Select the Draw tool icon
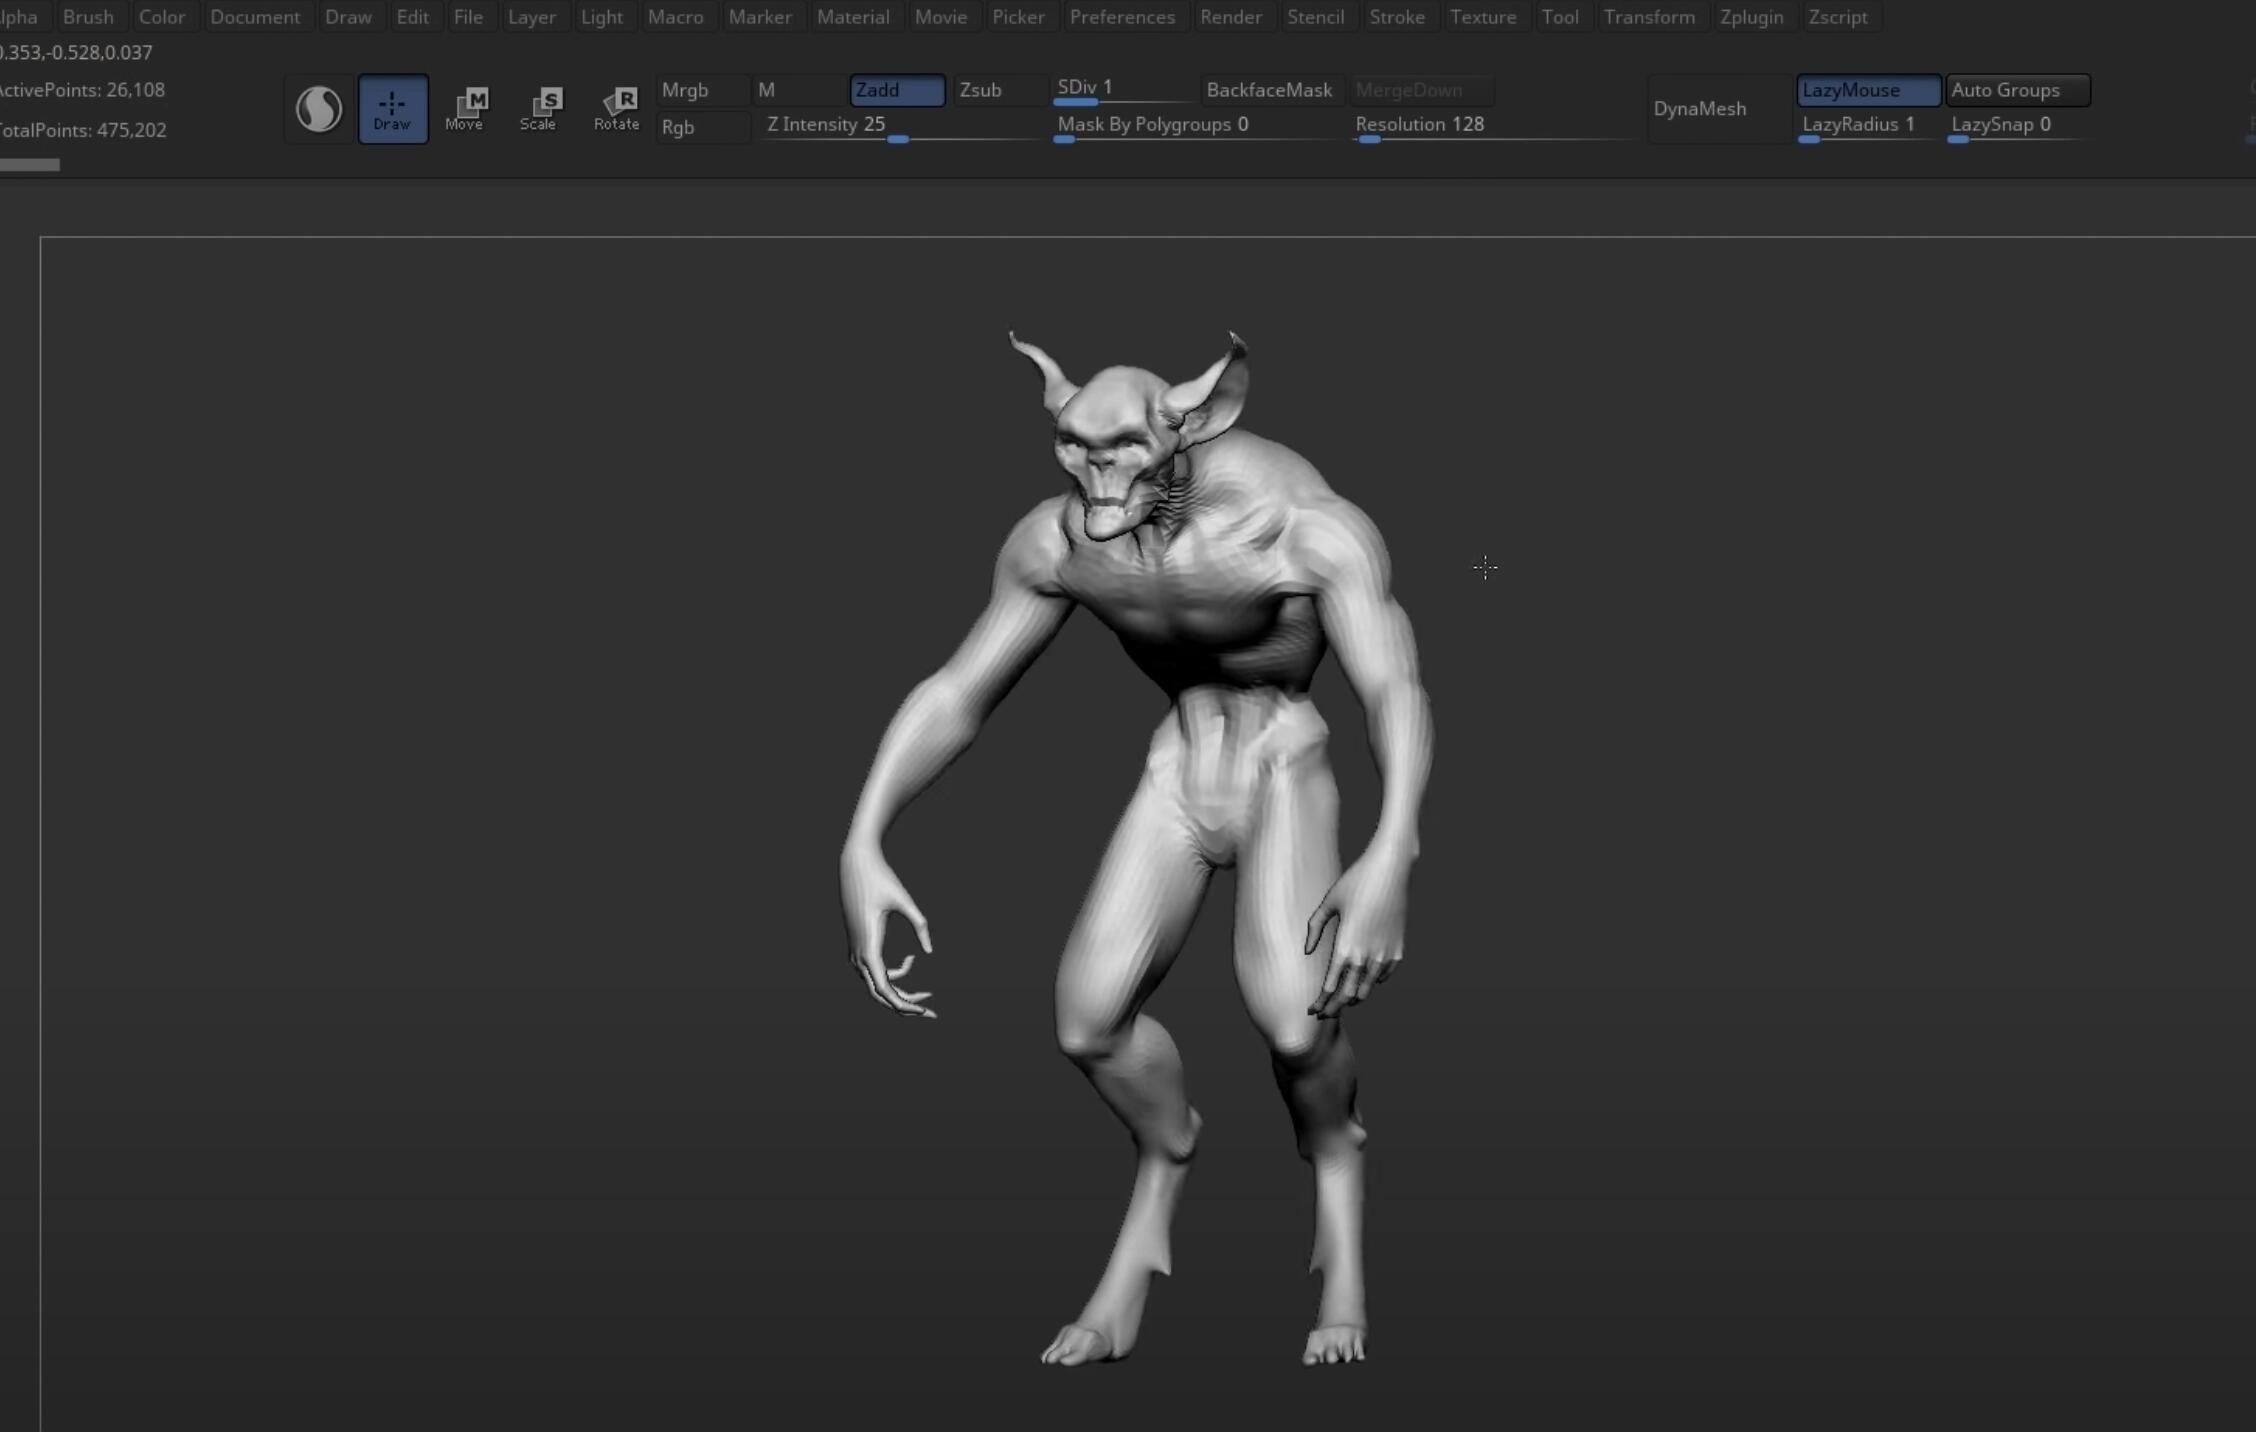This screenshot has width=2256, height=1432. pos(391,109)
